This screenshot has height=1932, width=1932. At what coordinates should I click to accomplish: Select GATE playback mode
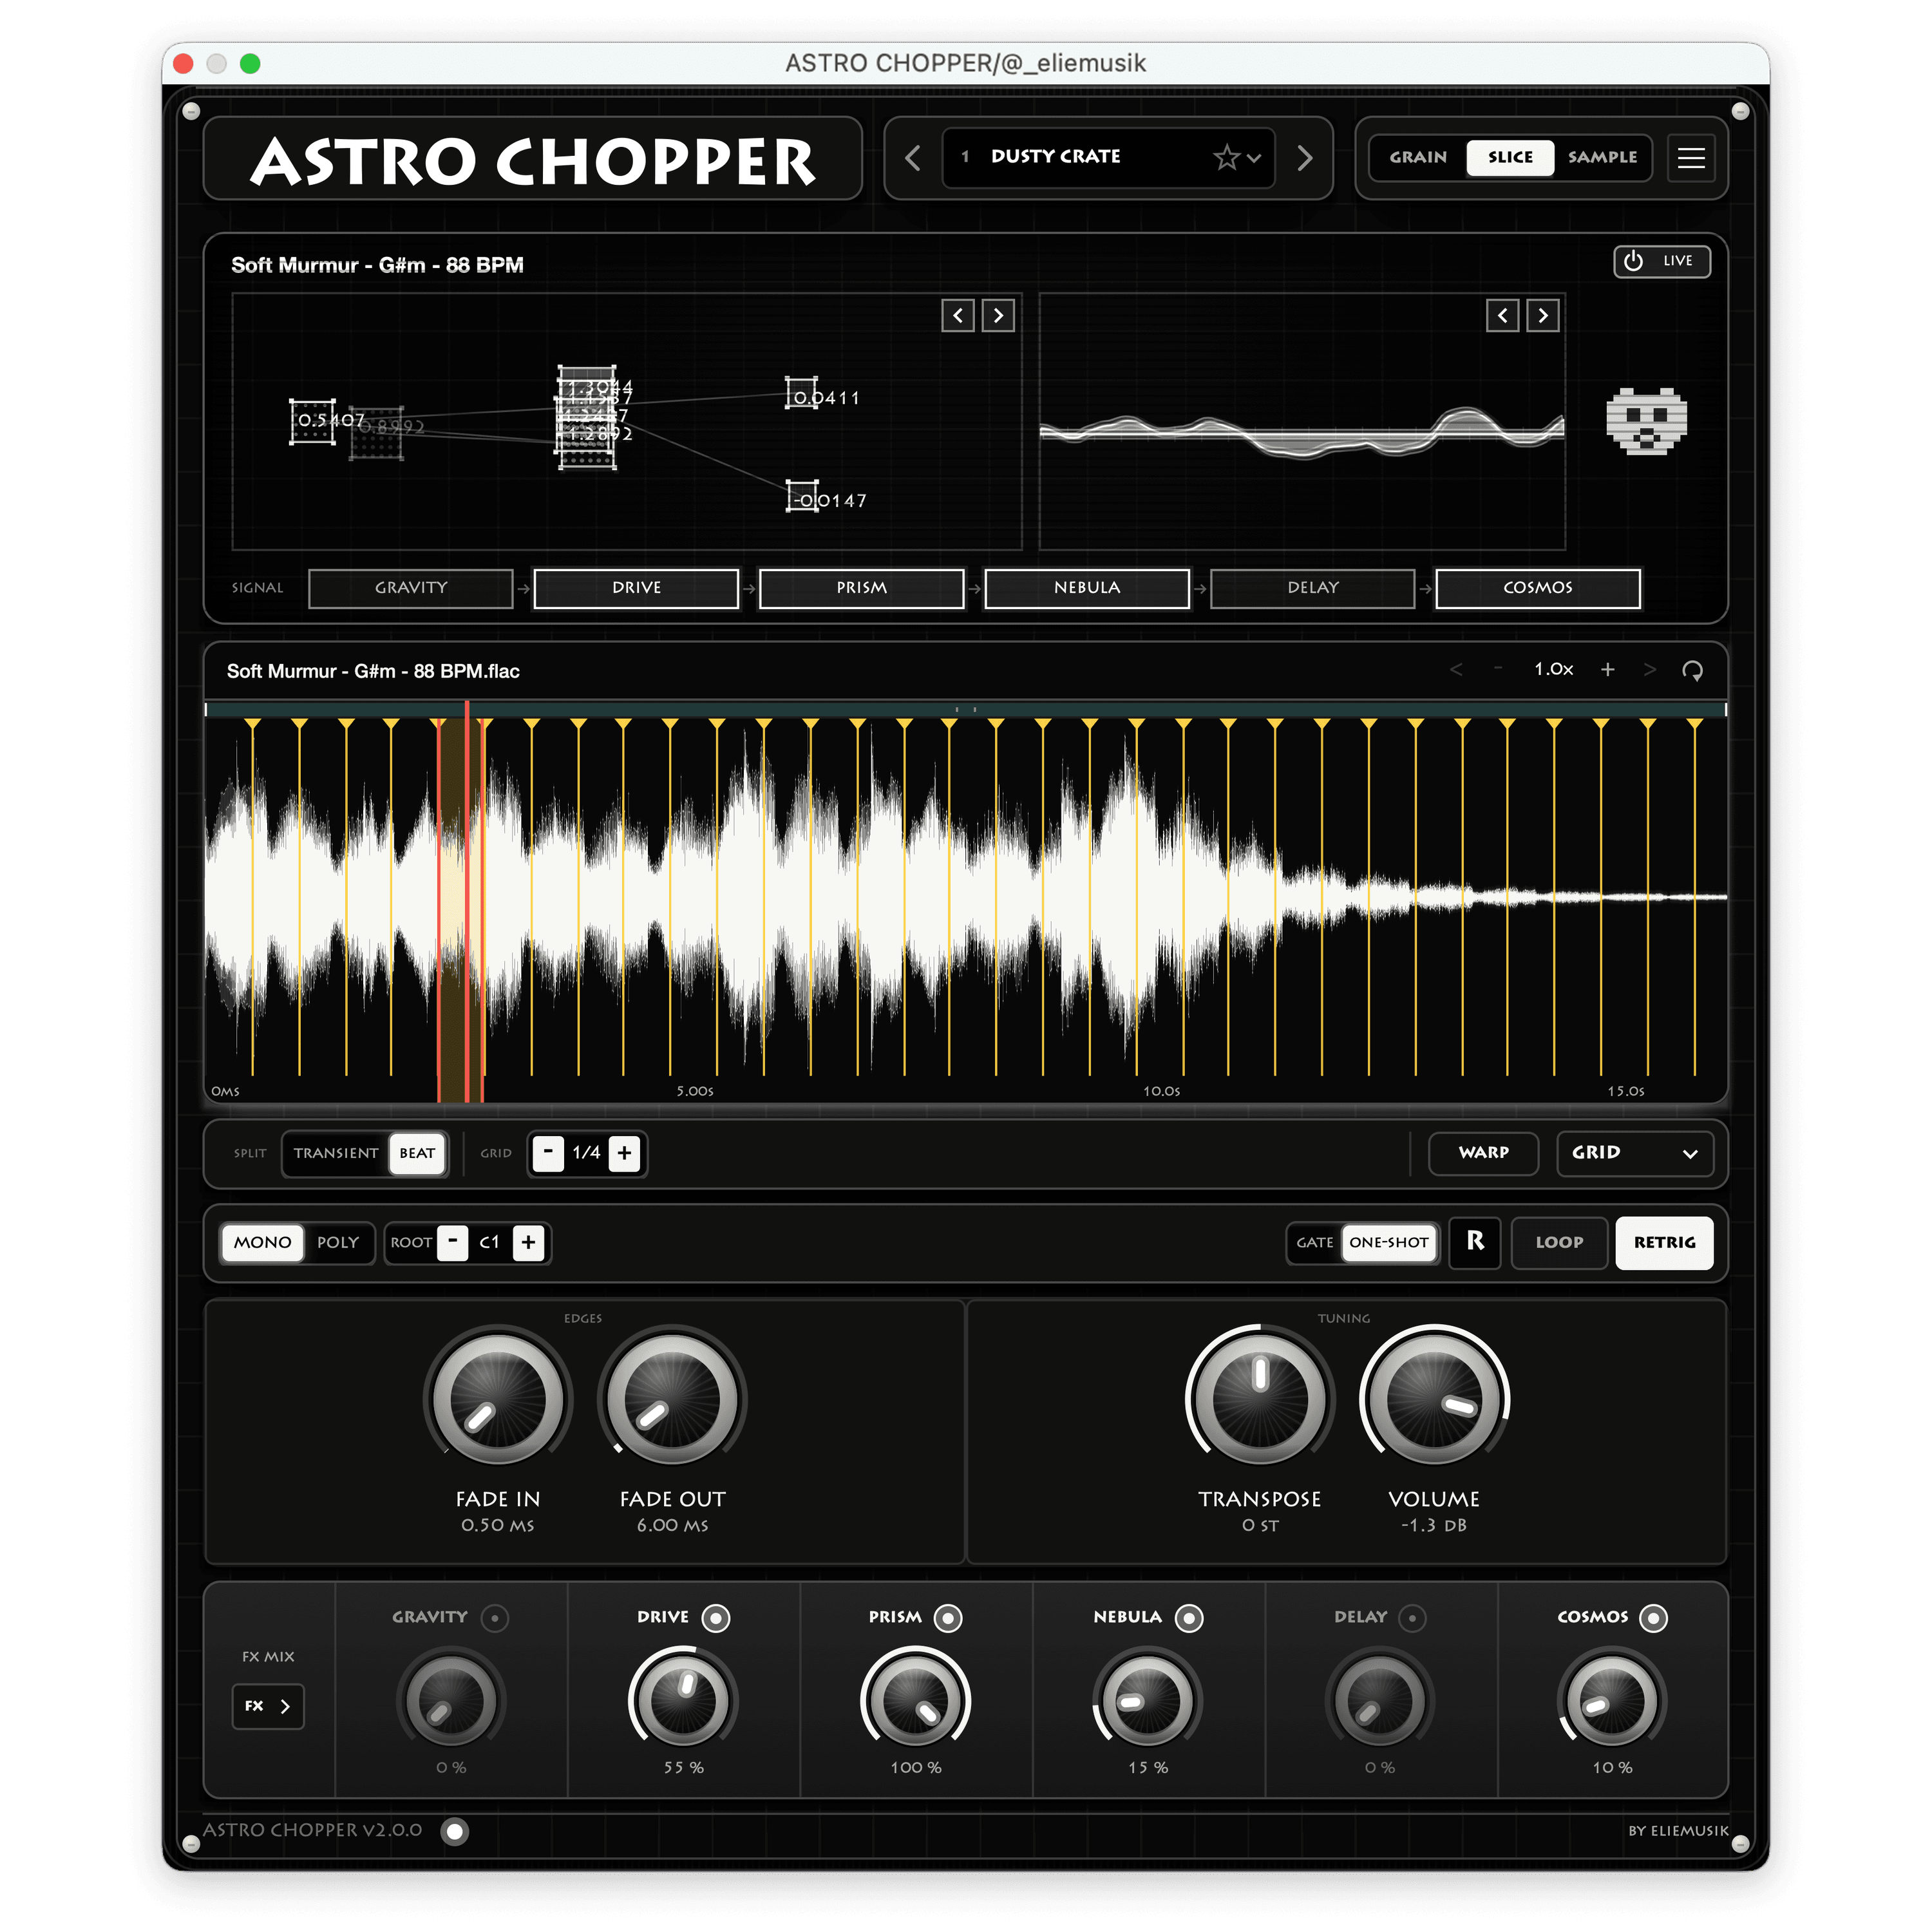(x=1314, y=1242)
